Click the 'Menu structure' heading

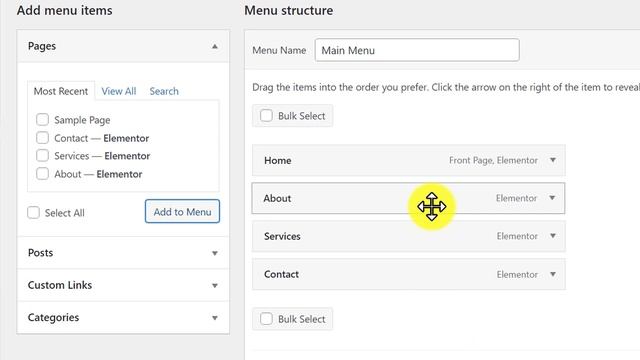point(289,10)
